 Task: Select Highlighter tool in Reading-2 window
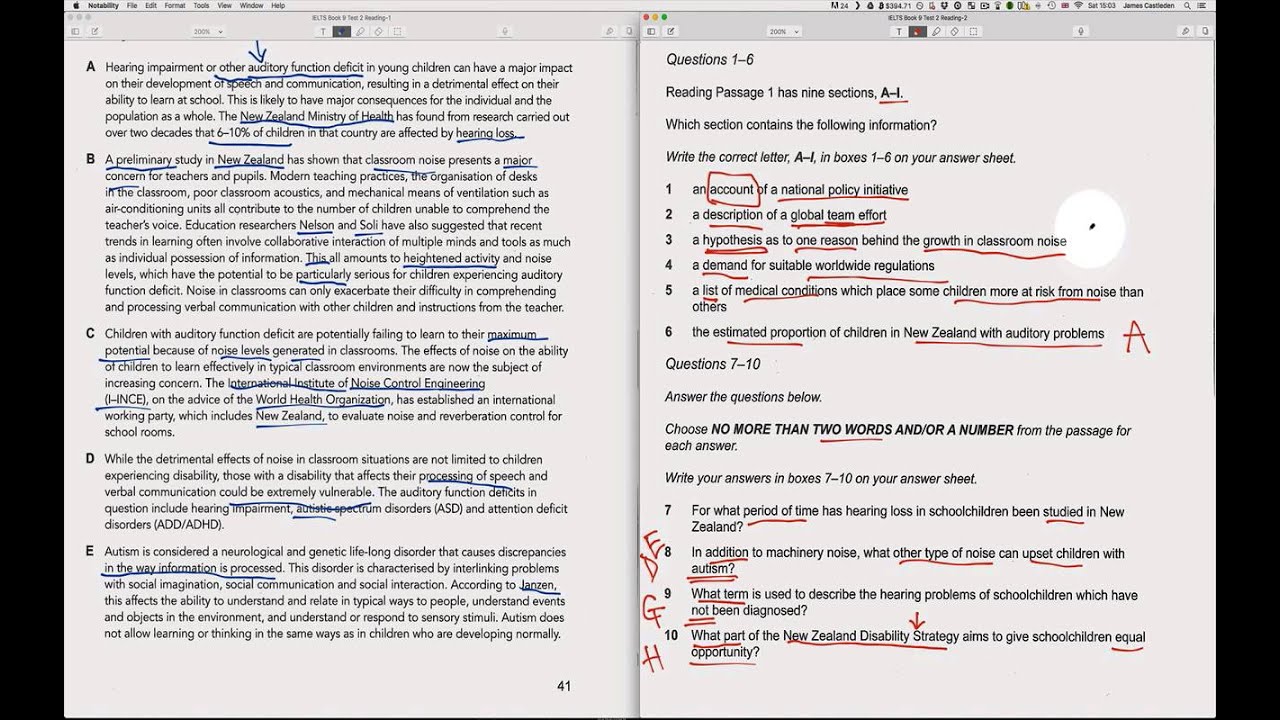pos(936,31)
